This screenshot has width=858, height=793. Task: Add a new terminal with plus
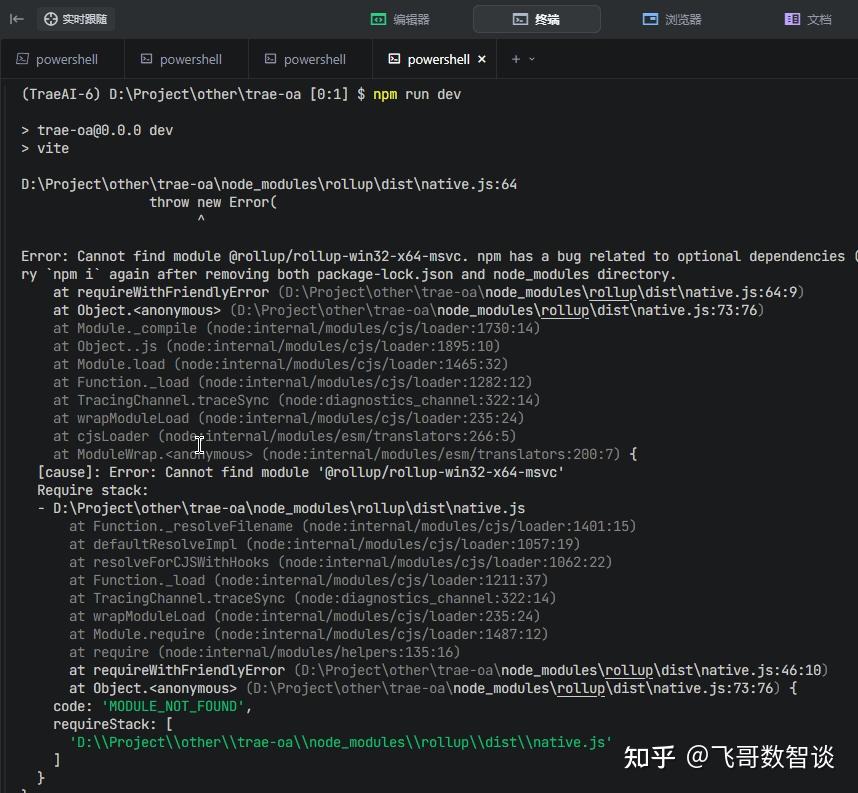coord(515,59)
